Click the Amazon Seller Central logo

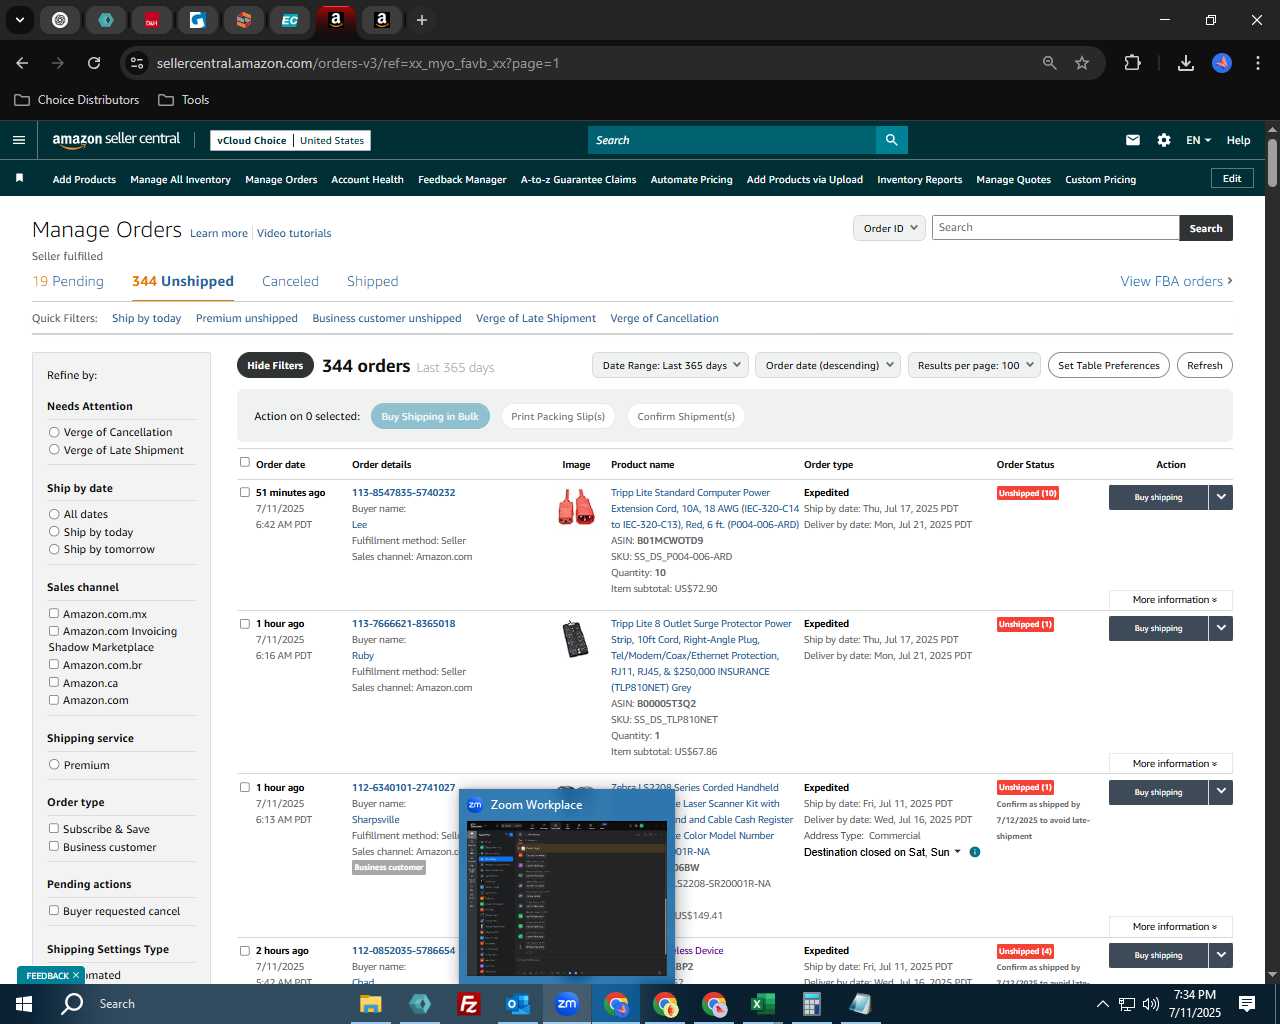point(116,140)
